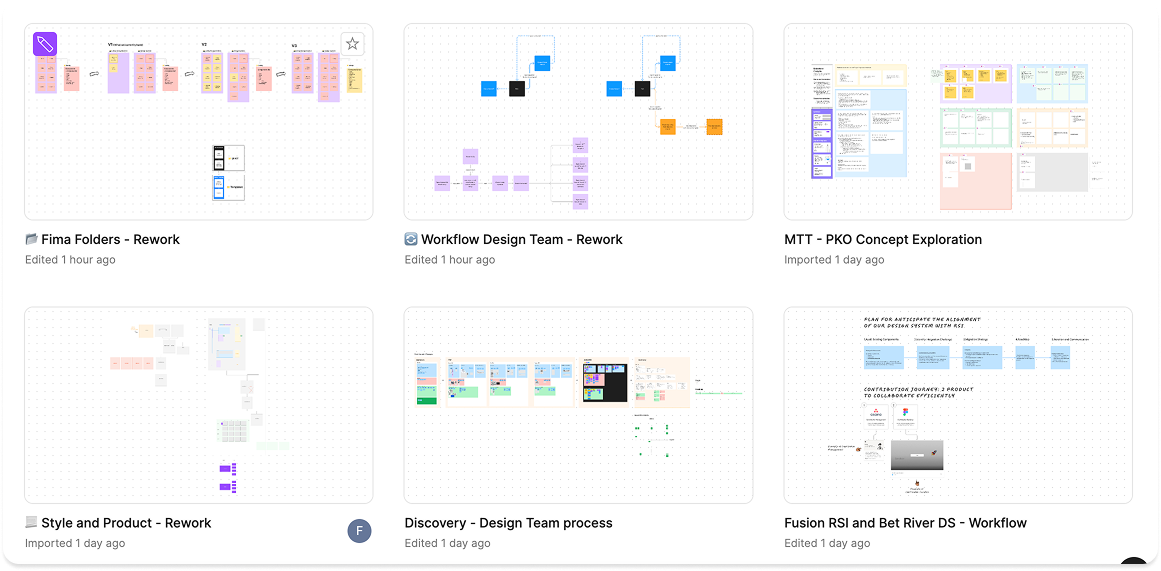This screenshot has width=1161, height=571.
Task: Click the page emoji beside Style and Product
Action: tap(32, 523)
